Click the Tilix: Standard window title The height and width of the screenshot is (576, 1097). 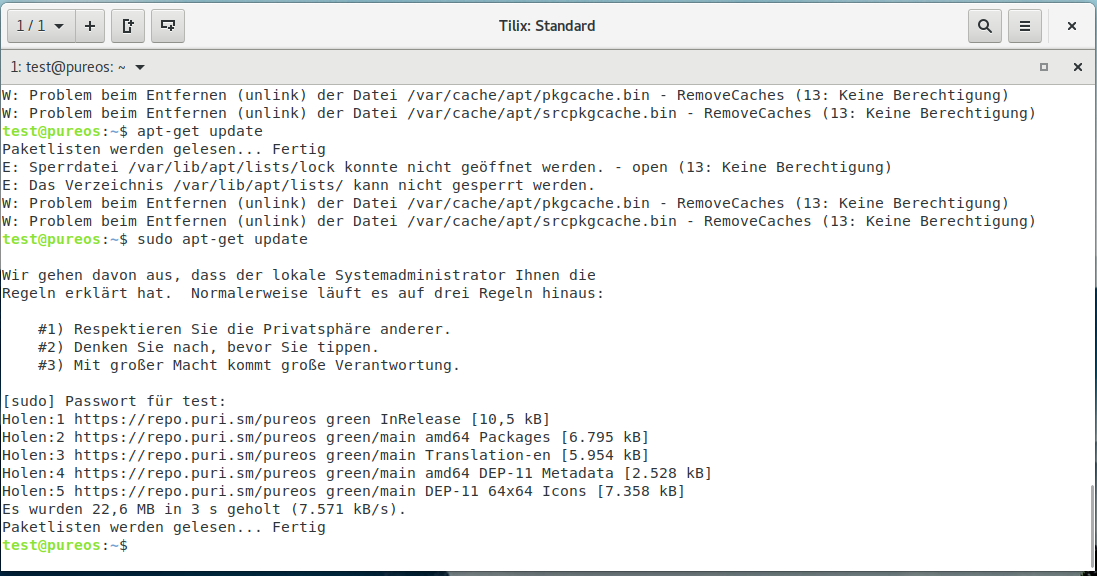click(x=547, y=26)
